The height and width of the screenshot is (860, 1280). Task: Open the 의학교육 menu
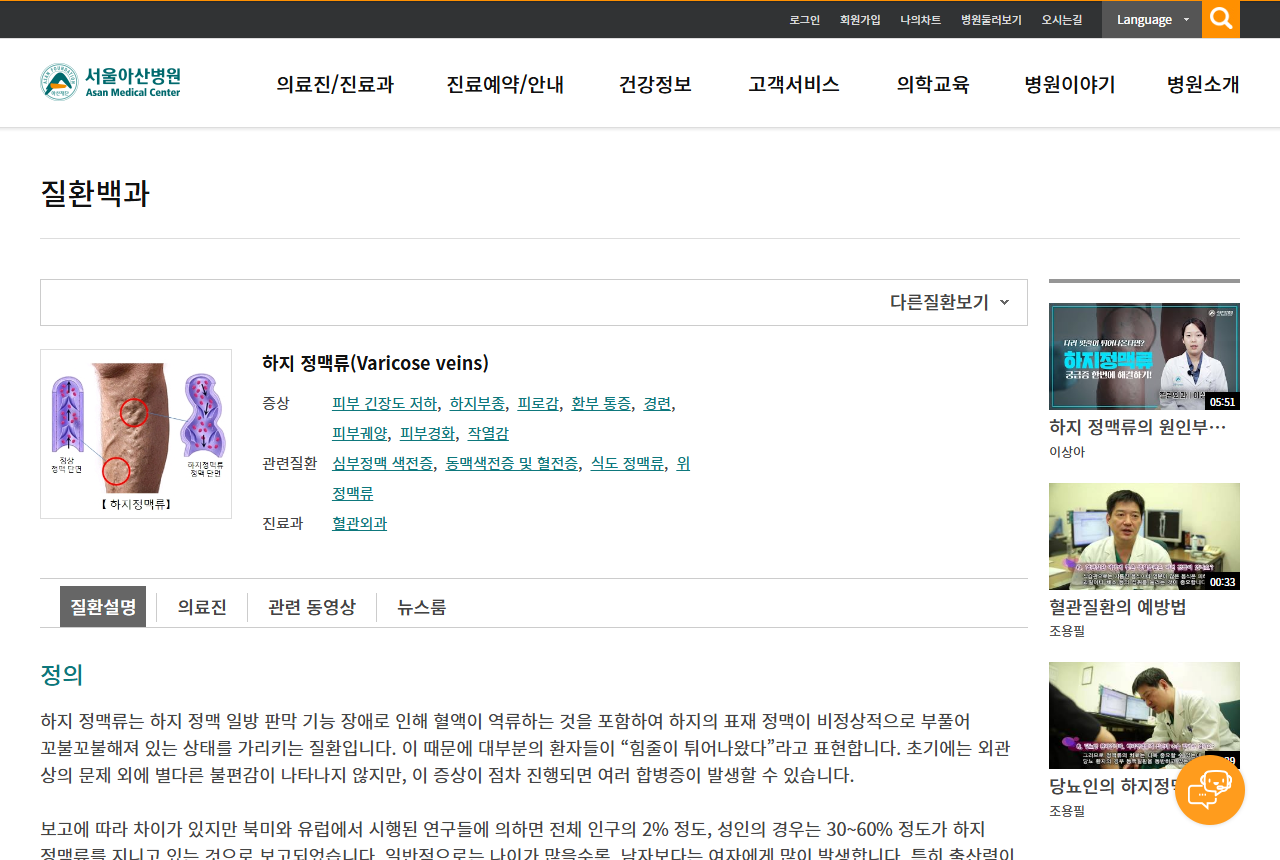coord(933,84)
